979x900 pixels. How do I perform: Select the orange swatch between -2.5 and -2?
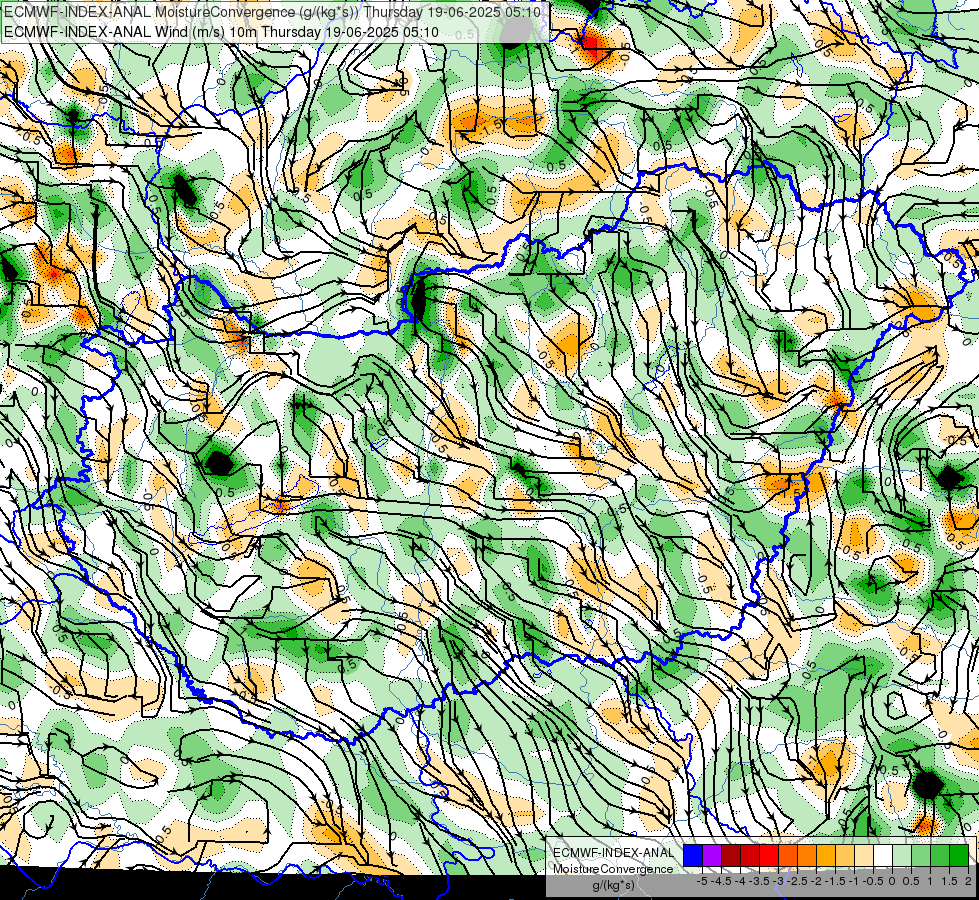pyautogui.click(x=807, y=856)
